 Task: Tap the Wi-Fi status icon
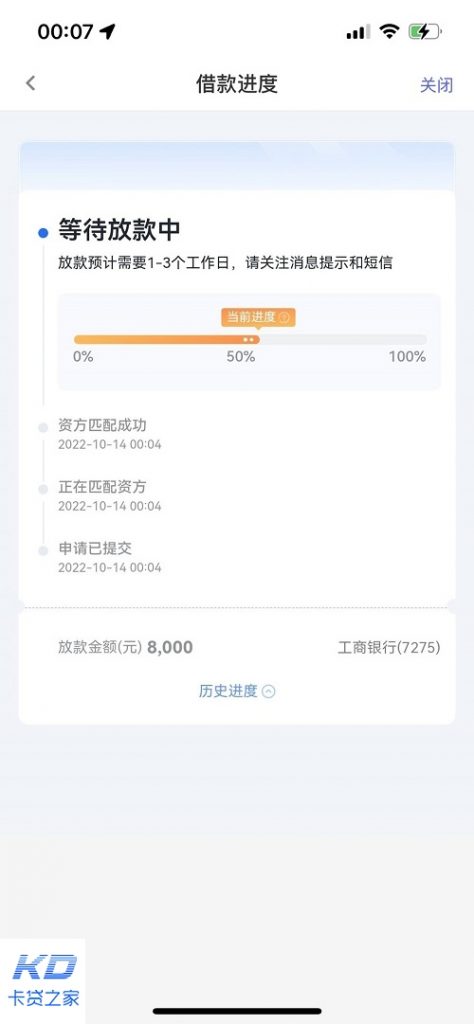click(389, 31)
